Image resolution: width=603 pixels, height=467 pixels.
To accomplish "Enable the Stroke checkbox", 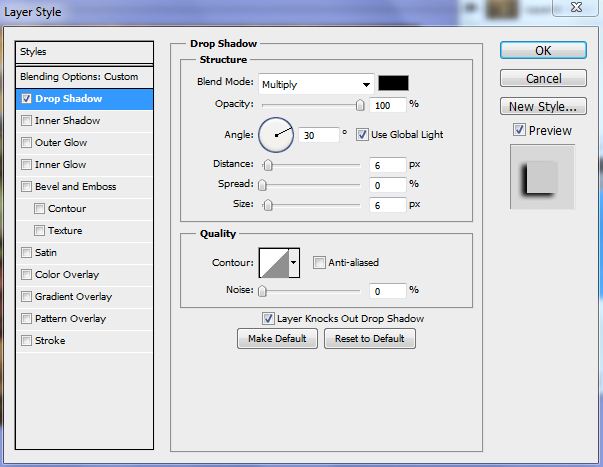I will pos(26,340).
